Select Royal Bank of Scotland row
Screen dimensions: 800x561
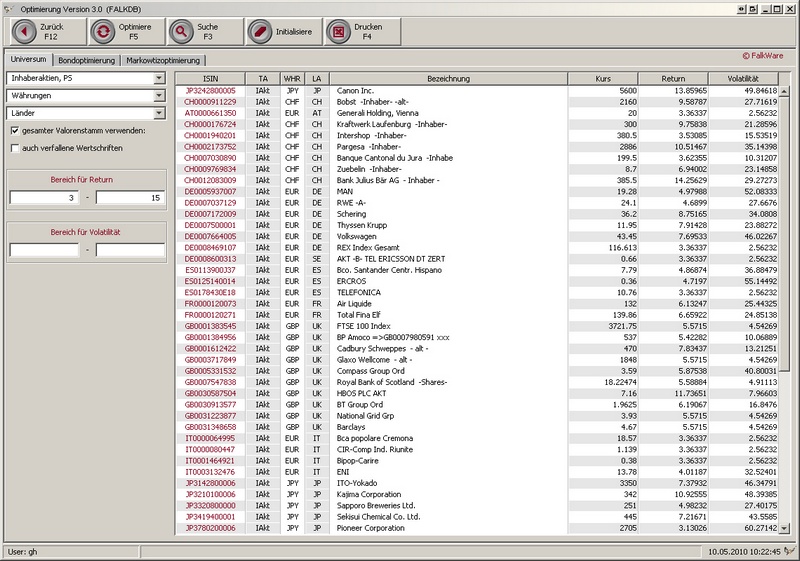tap(477, 382)
